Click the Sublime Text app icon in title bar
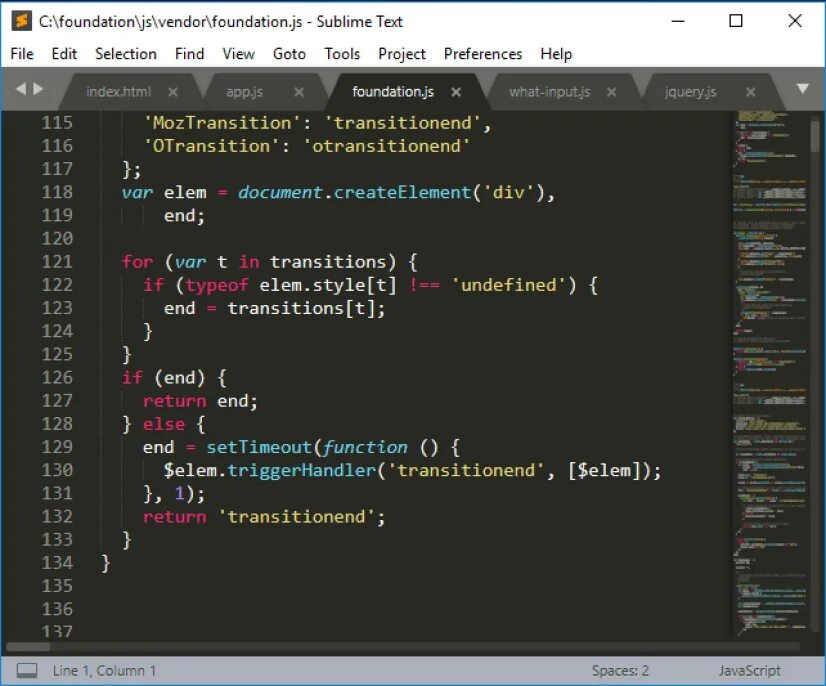The image size is (826, 686). (22, 21)
